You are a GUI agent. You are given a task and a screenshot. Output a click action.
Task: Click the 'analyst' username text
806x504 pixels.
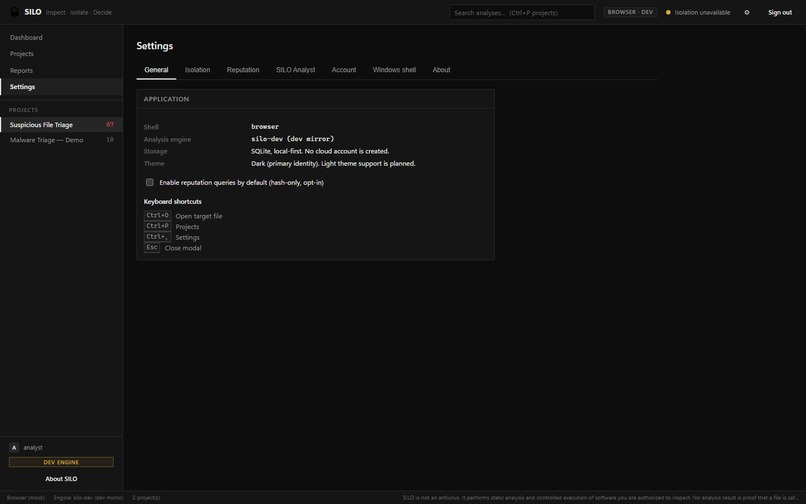tap(33, 447)
